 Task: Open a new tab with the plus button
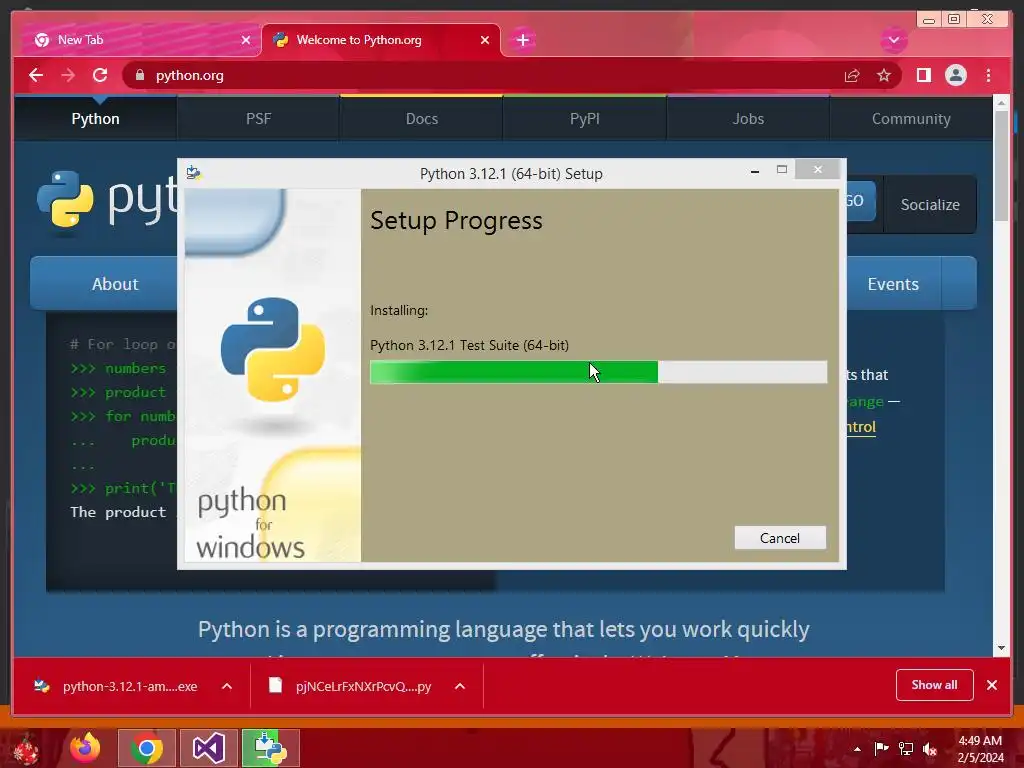[522, 40]
